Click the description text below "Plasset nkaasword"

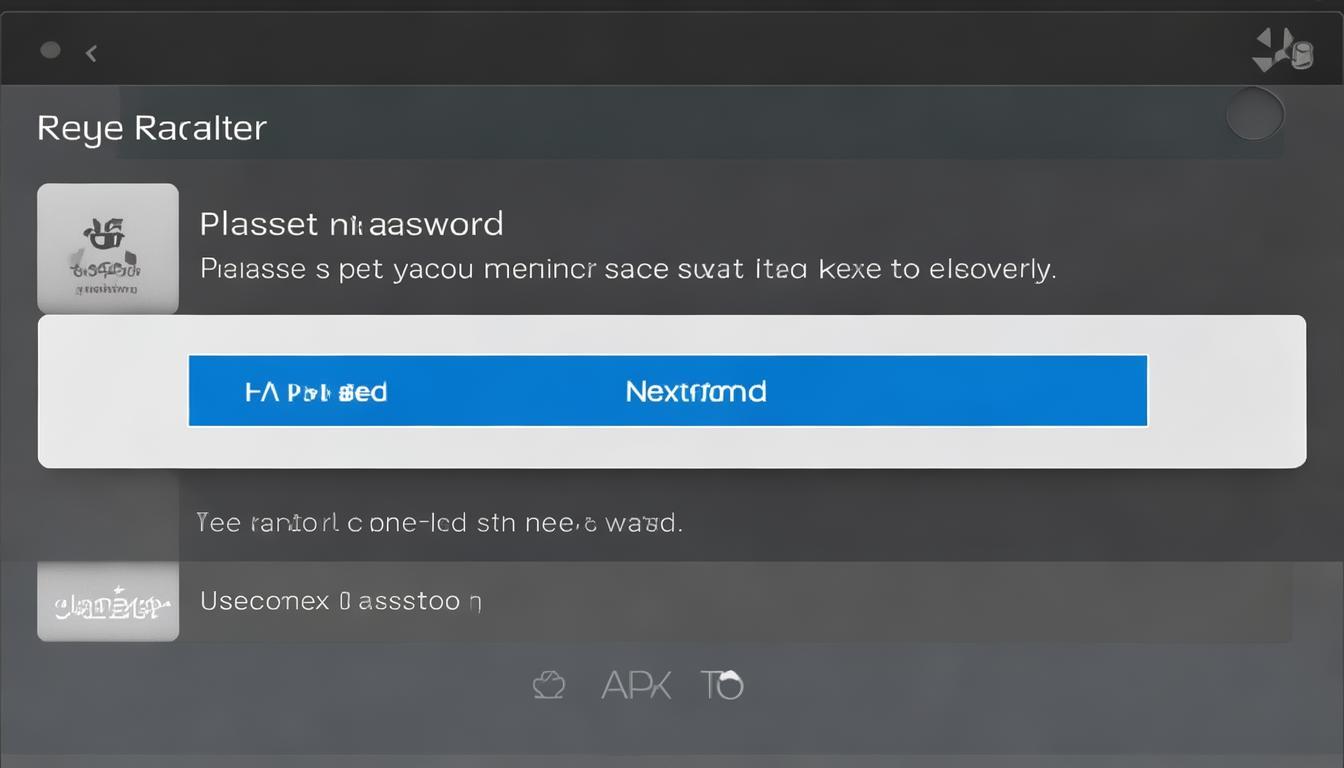(627, 269)
